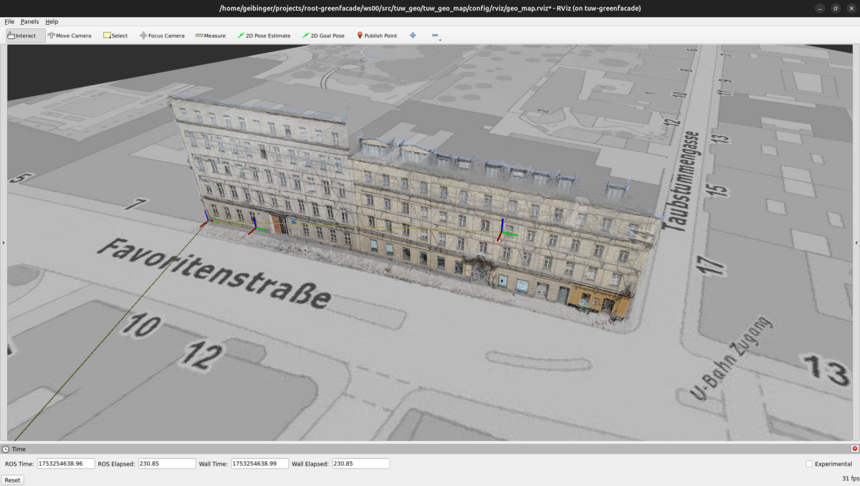Select the Publish Point tool

pos(377,36)
